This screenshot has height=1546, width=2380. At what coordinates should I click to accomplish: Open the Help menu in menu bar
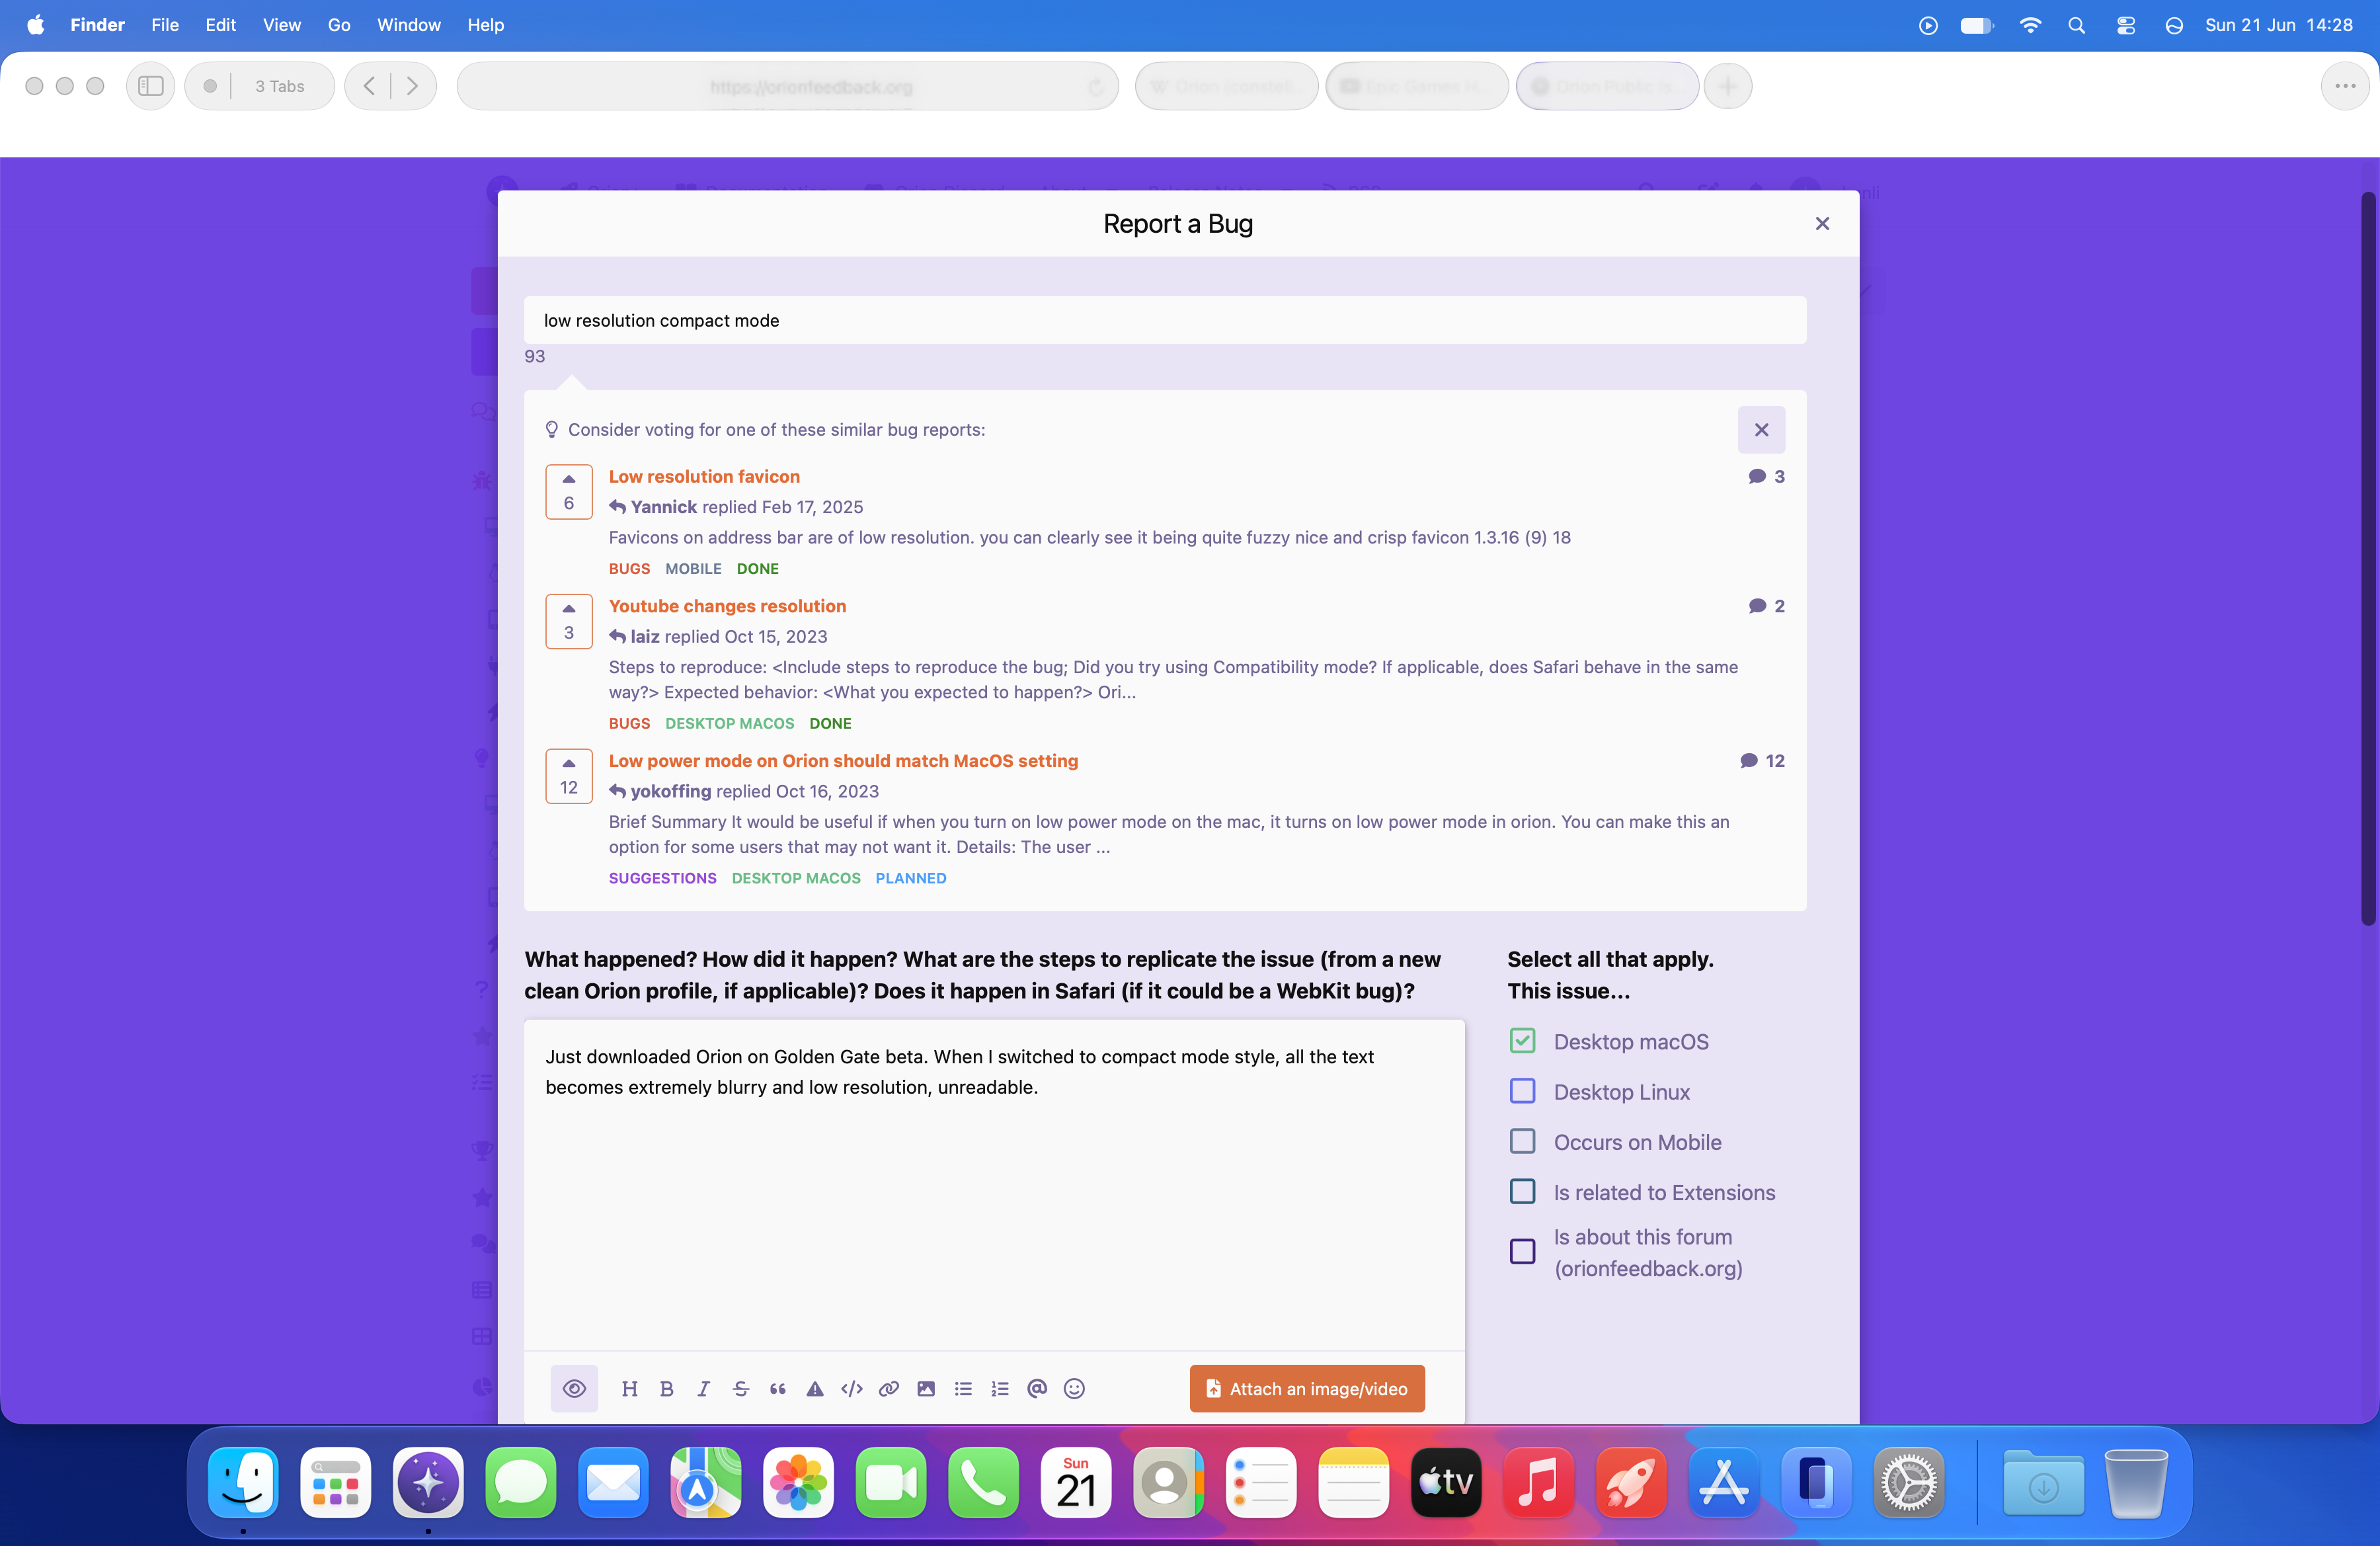[486, 25]
